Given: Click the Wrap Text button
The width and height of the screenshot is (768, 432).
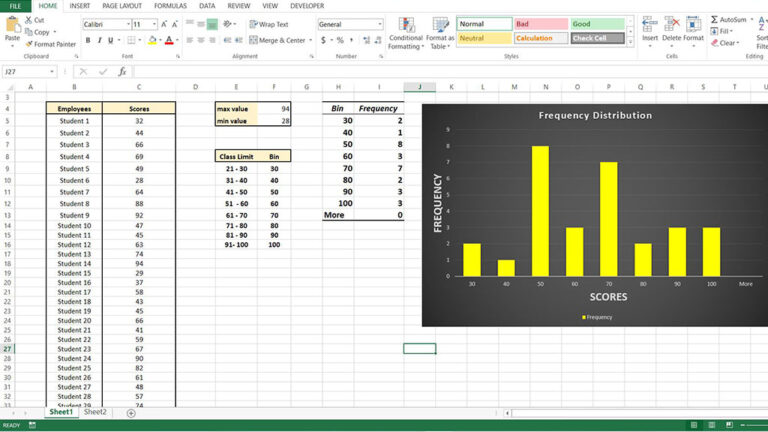Looking at the screenshot, I should tap(269, 24).
